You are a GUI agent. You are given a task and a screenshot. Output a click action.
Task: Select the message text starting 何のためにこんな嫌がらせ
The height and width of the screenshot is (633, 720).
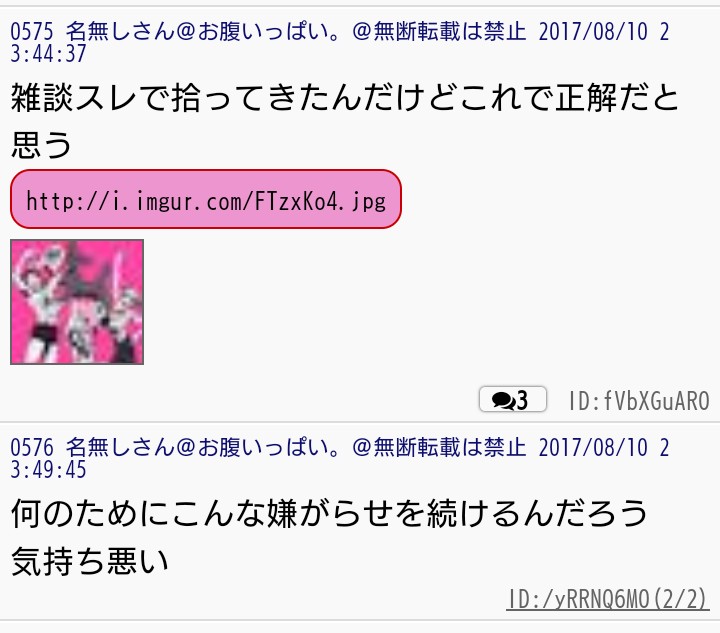point(329,537)
